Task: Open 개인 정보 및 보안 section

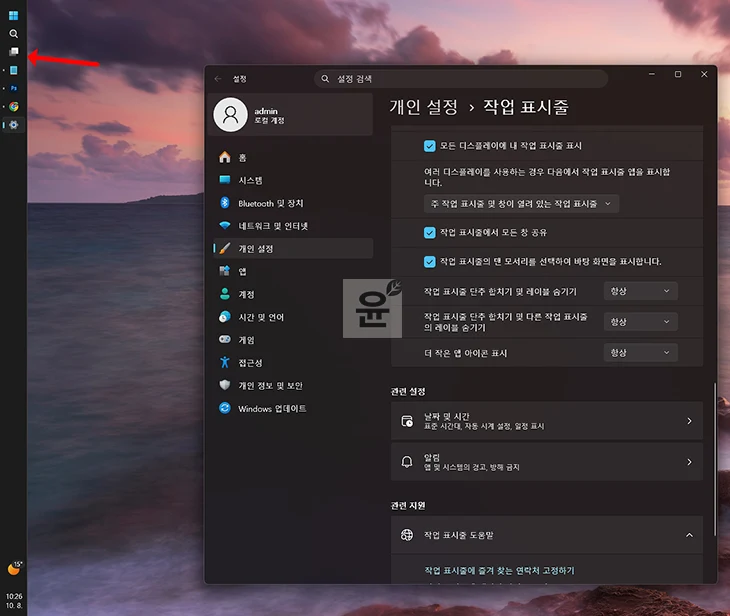Action: (293, 386)
